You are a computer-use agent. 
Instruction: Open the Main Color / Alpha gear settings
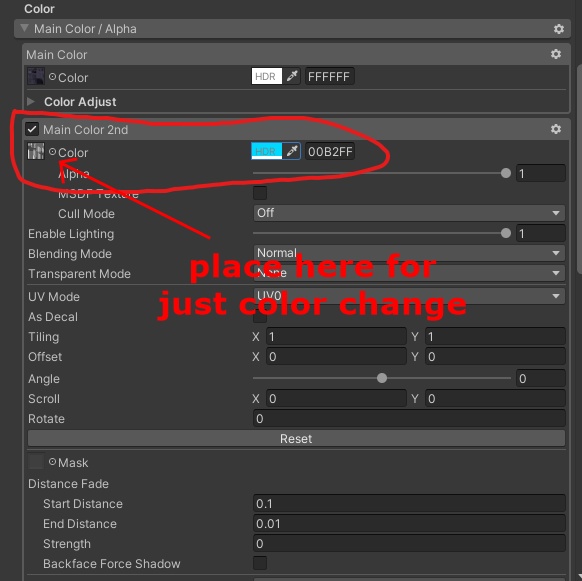tap(559, 29)
